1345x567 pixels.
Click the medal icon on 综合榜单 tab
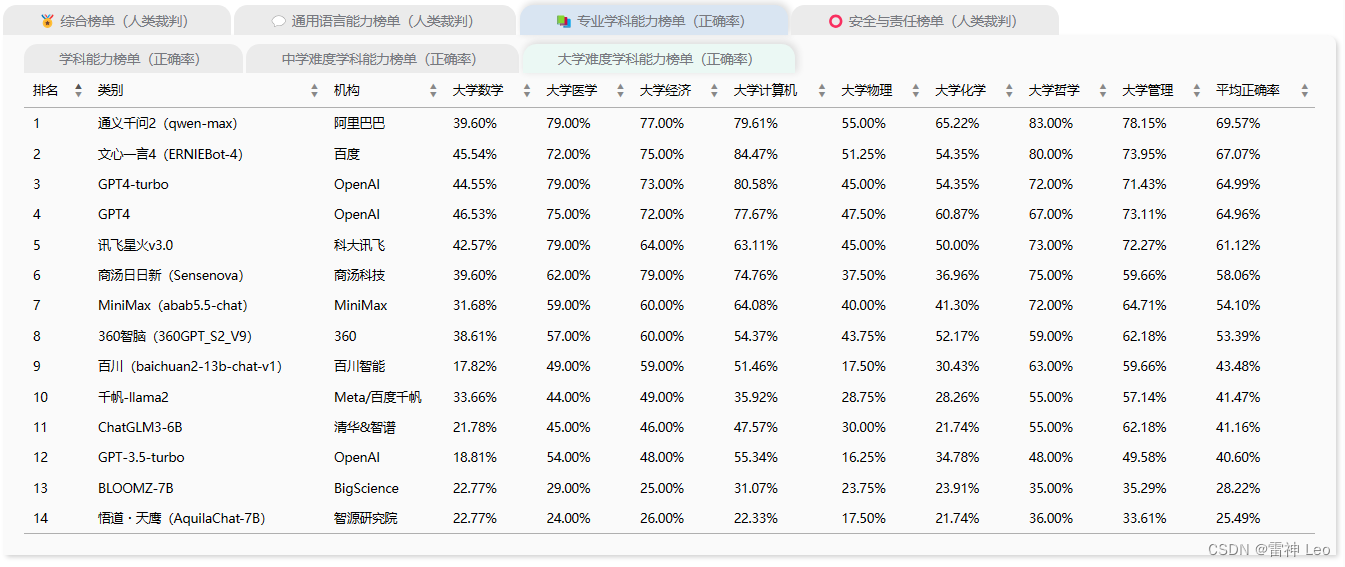coord(47,21)
